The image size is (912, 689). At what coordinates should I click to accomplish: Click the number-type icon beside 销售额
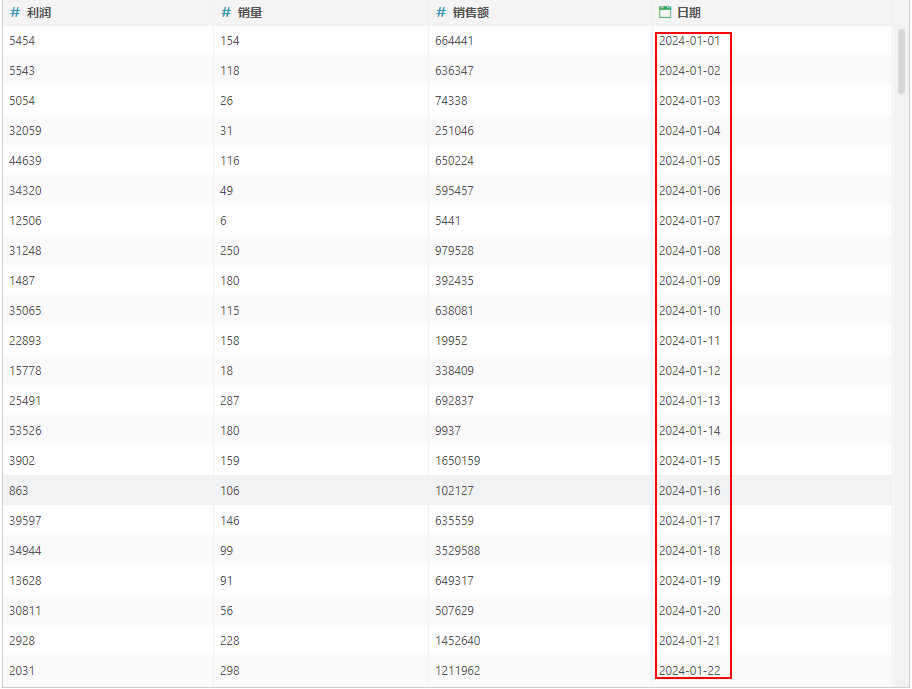click(x=441, y=13)
